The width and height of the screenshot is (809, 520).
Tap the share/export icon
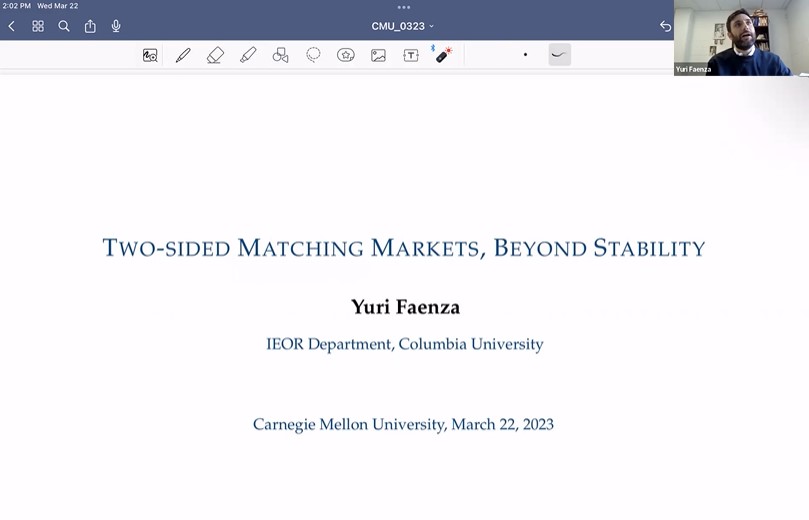(x=90, y=26)
